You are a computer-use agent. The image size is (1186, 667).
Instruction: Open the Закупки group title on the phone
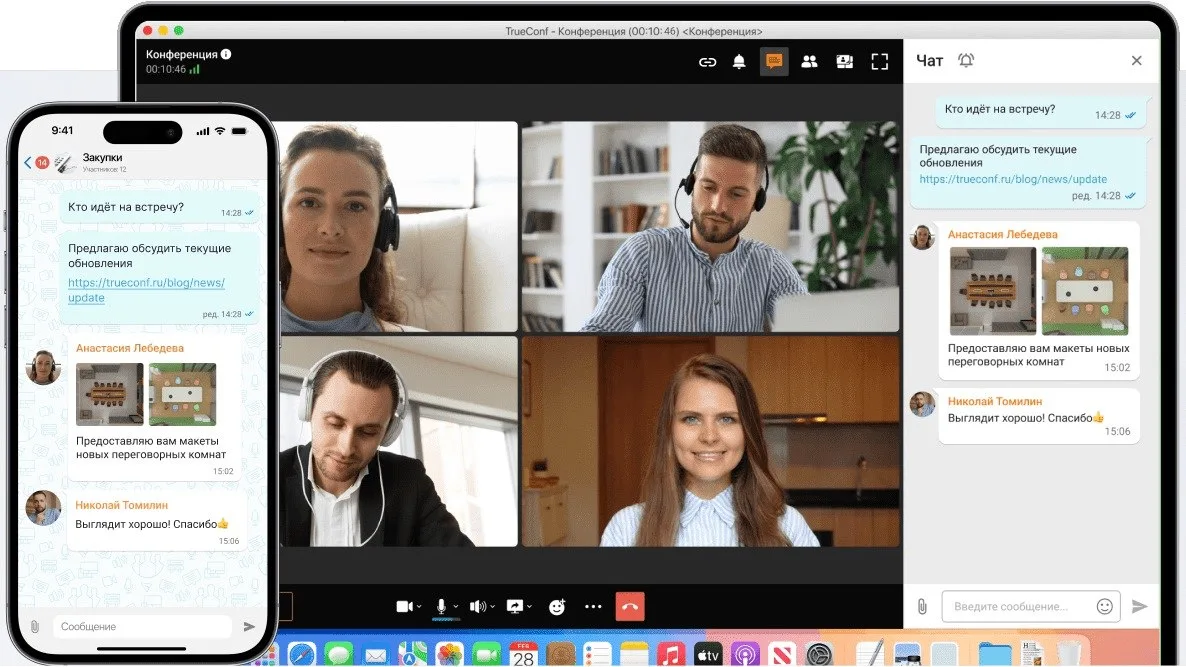(102, 157)
